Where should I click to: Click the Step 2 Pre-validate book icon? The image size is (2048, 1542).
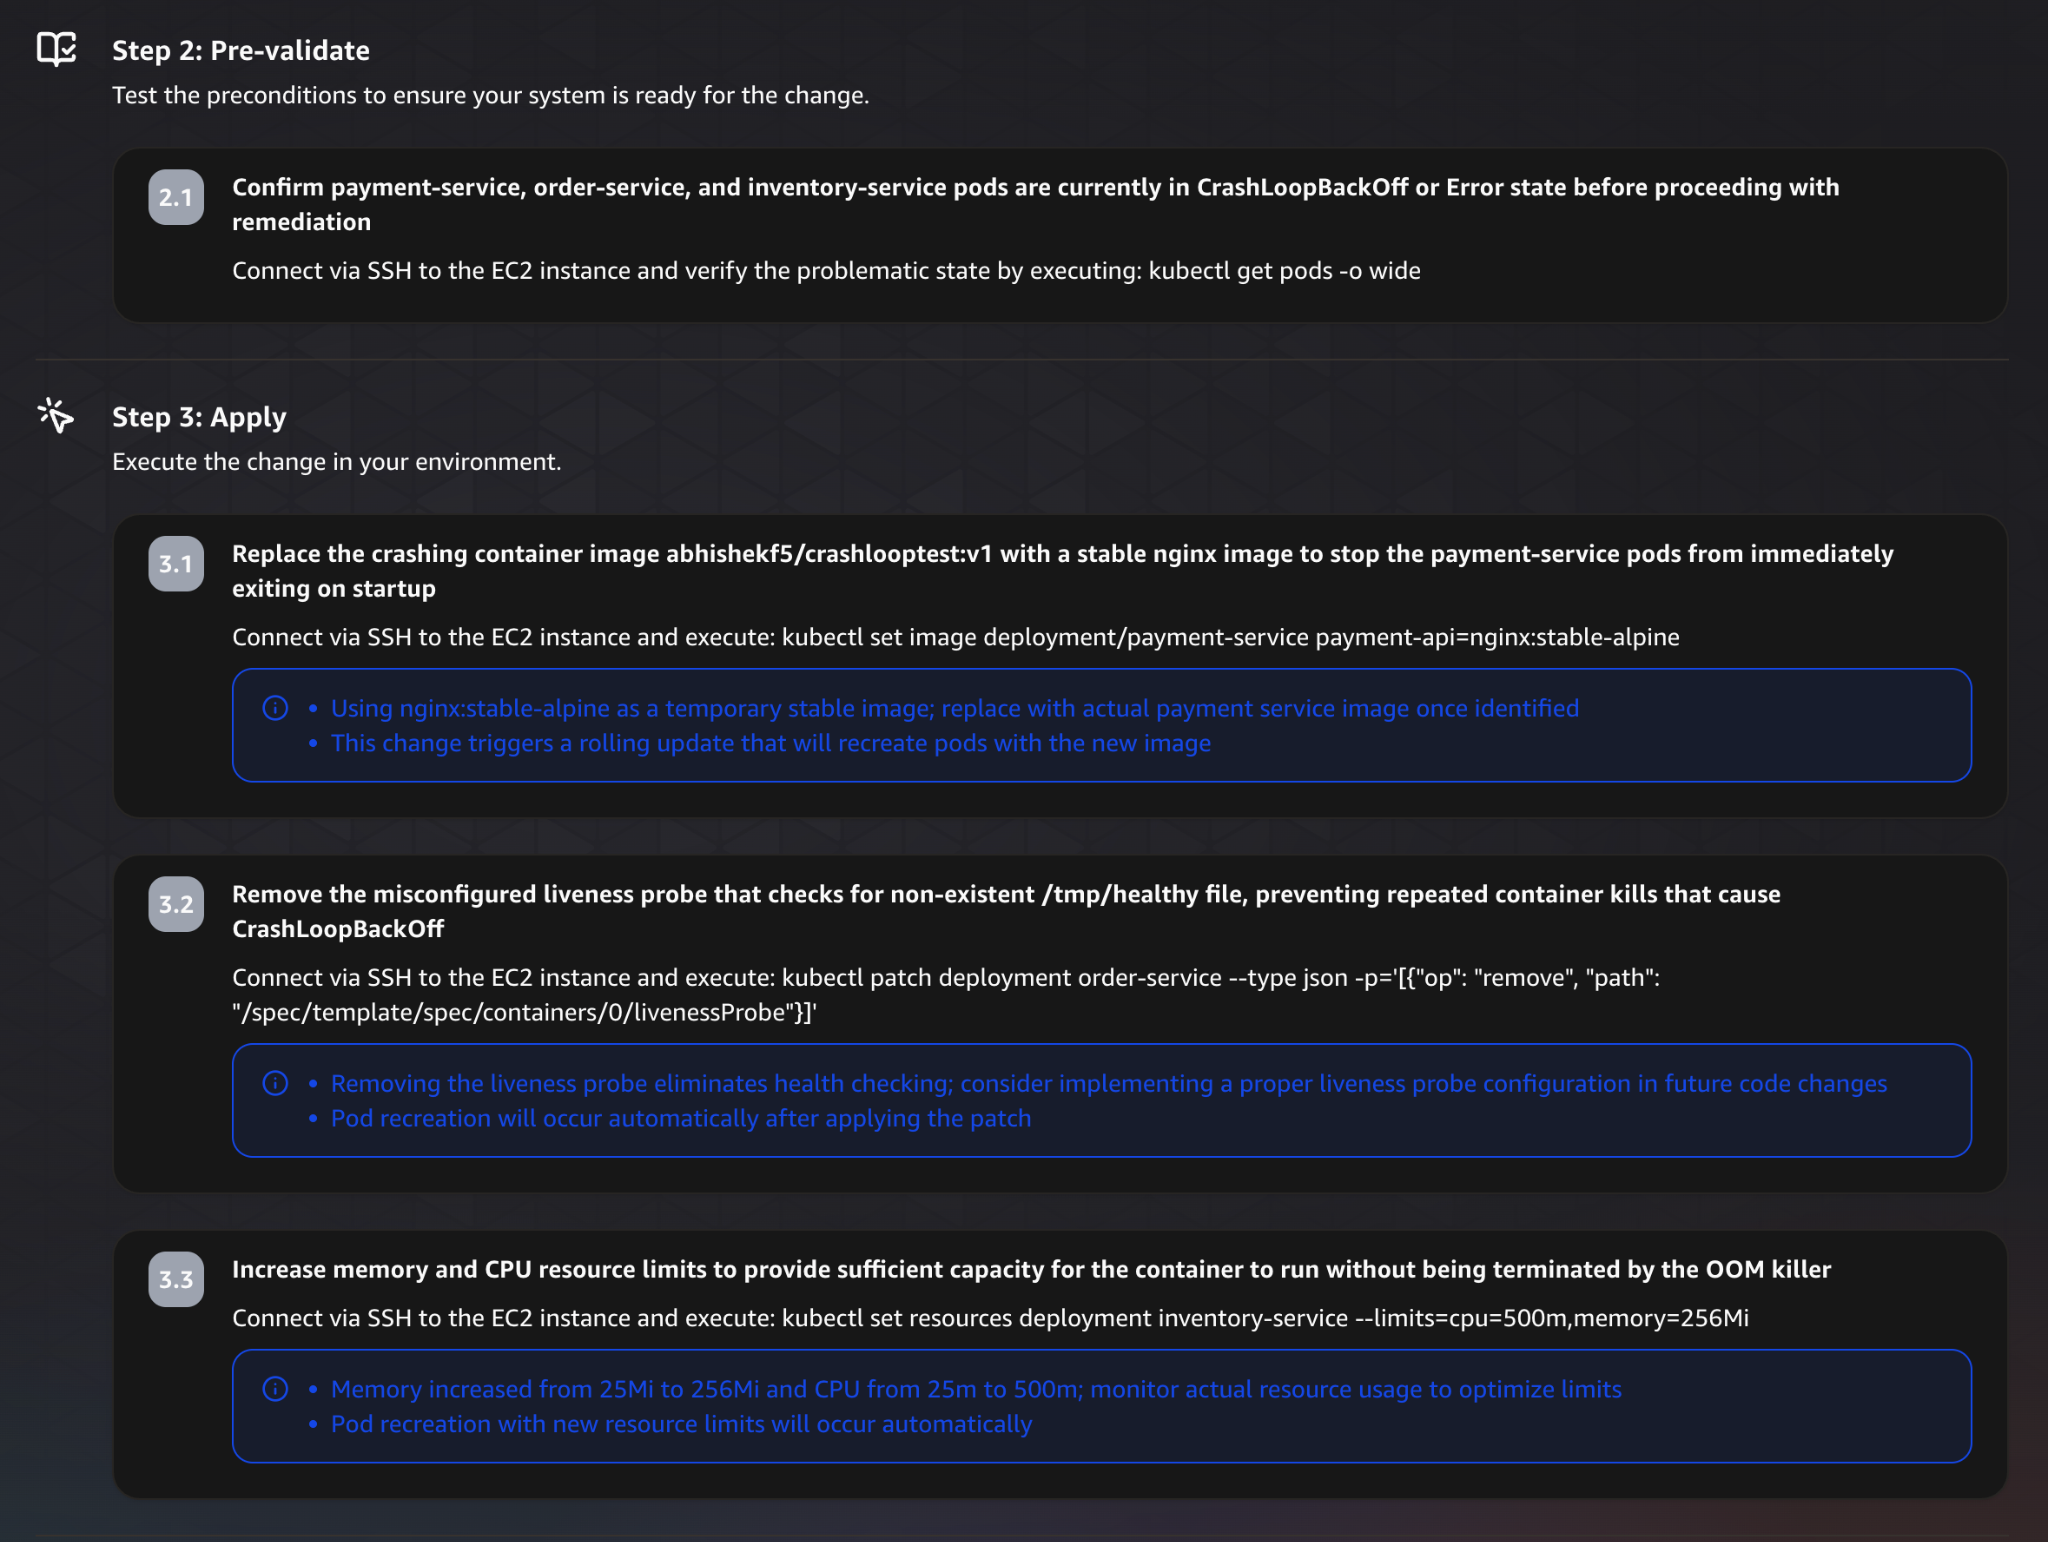56,48
